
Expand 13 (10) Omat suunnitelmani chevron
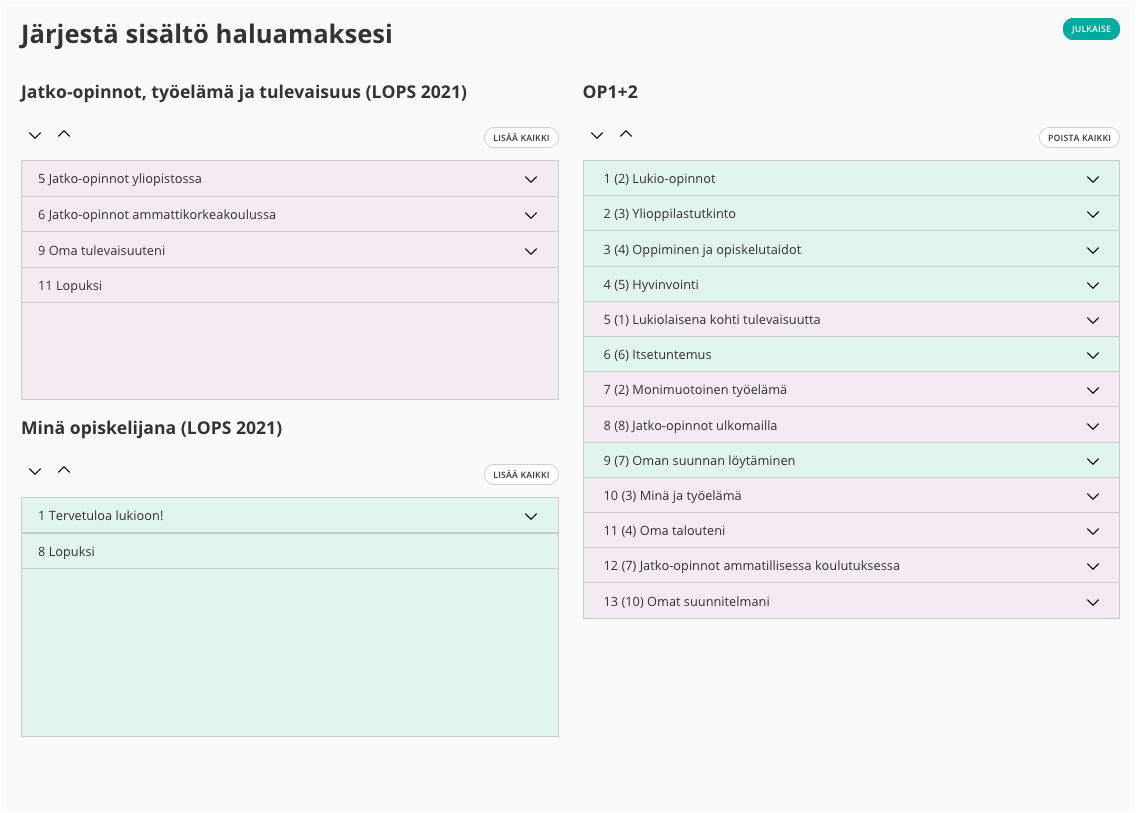[1093, 602]
